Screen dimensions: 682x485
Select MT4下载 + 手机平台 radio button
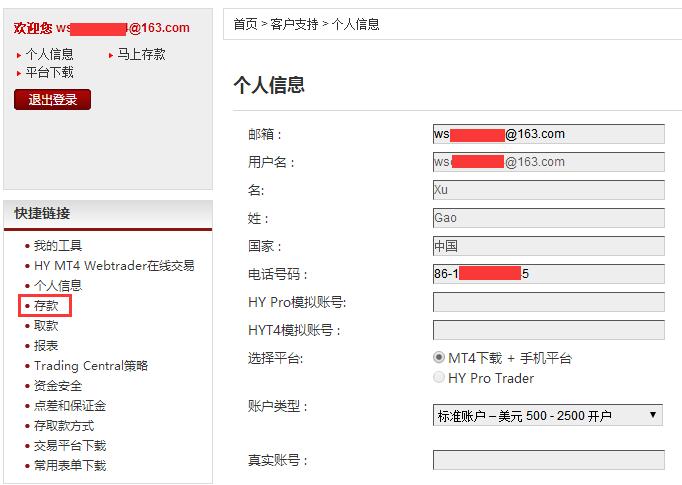pyautogui.click(x=439, y=358)
